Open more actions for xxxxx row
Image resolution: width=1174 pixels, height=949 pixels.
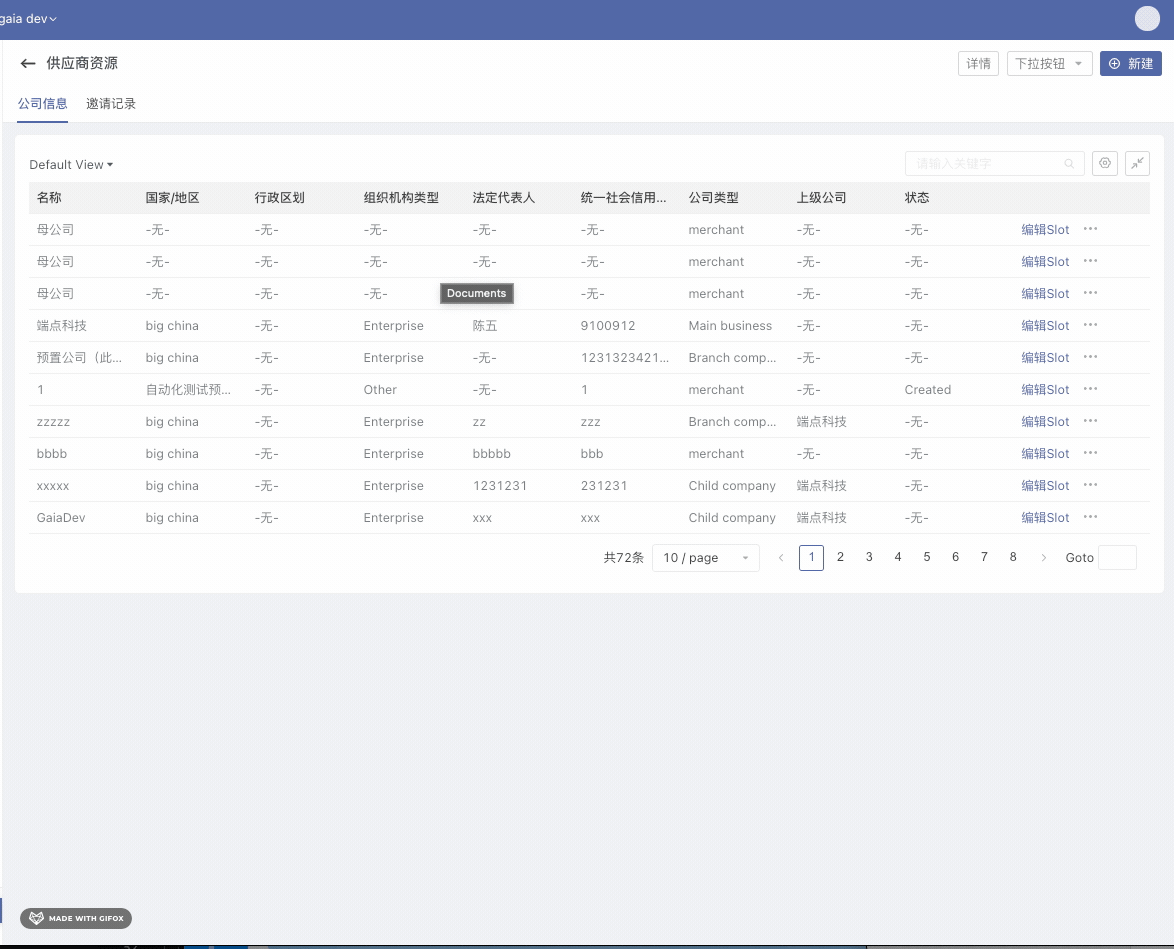(x=1090, y=485)
